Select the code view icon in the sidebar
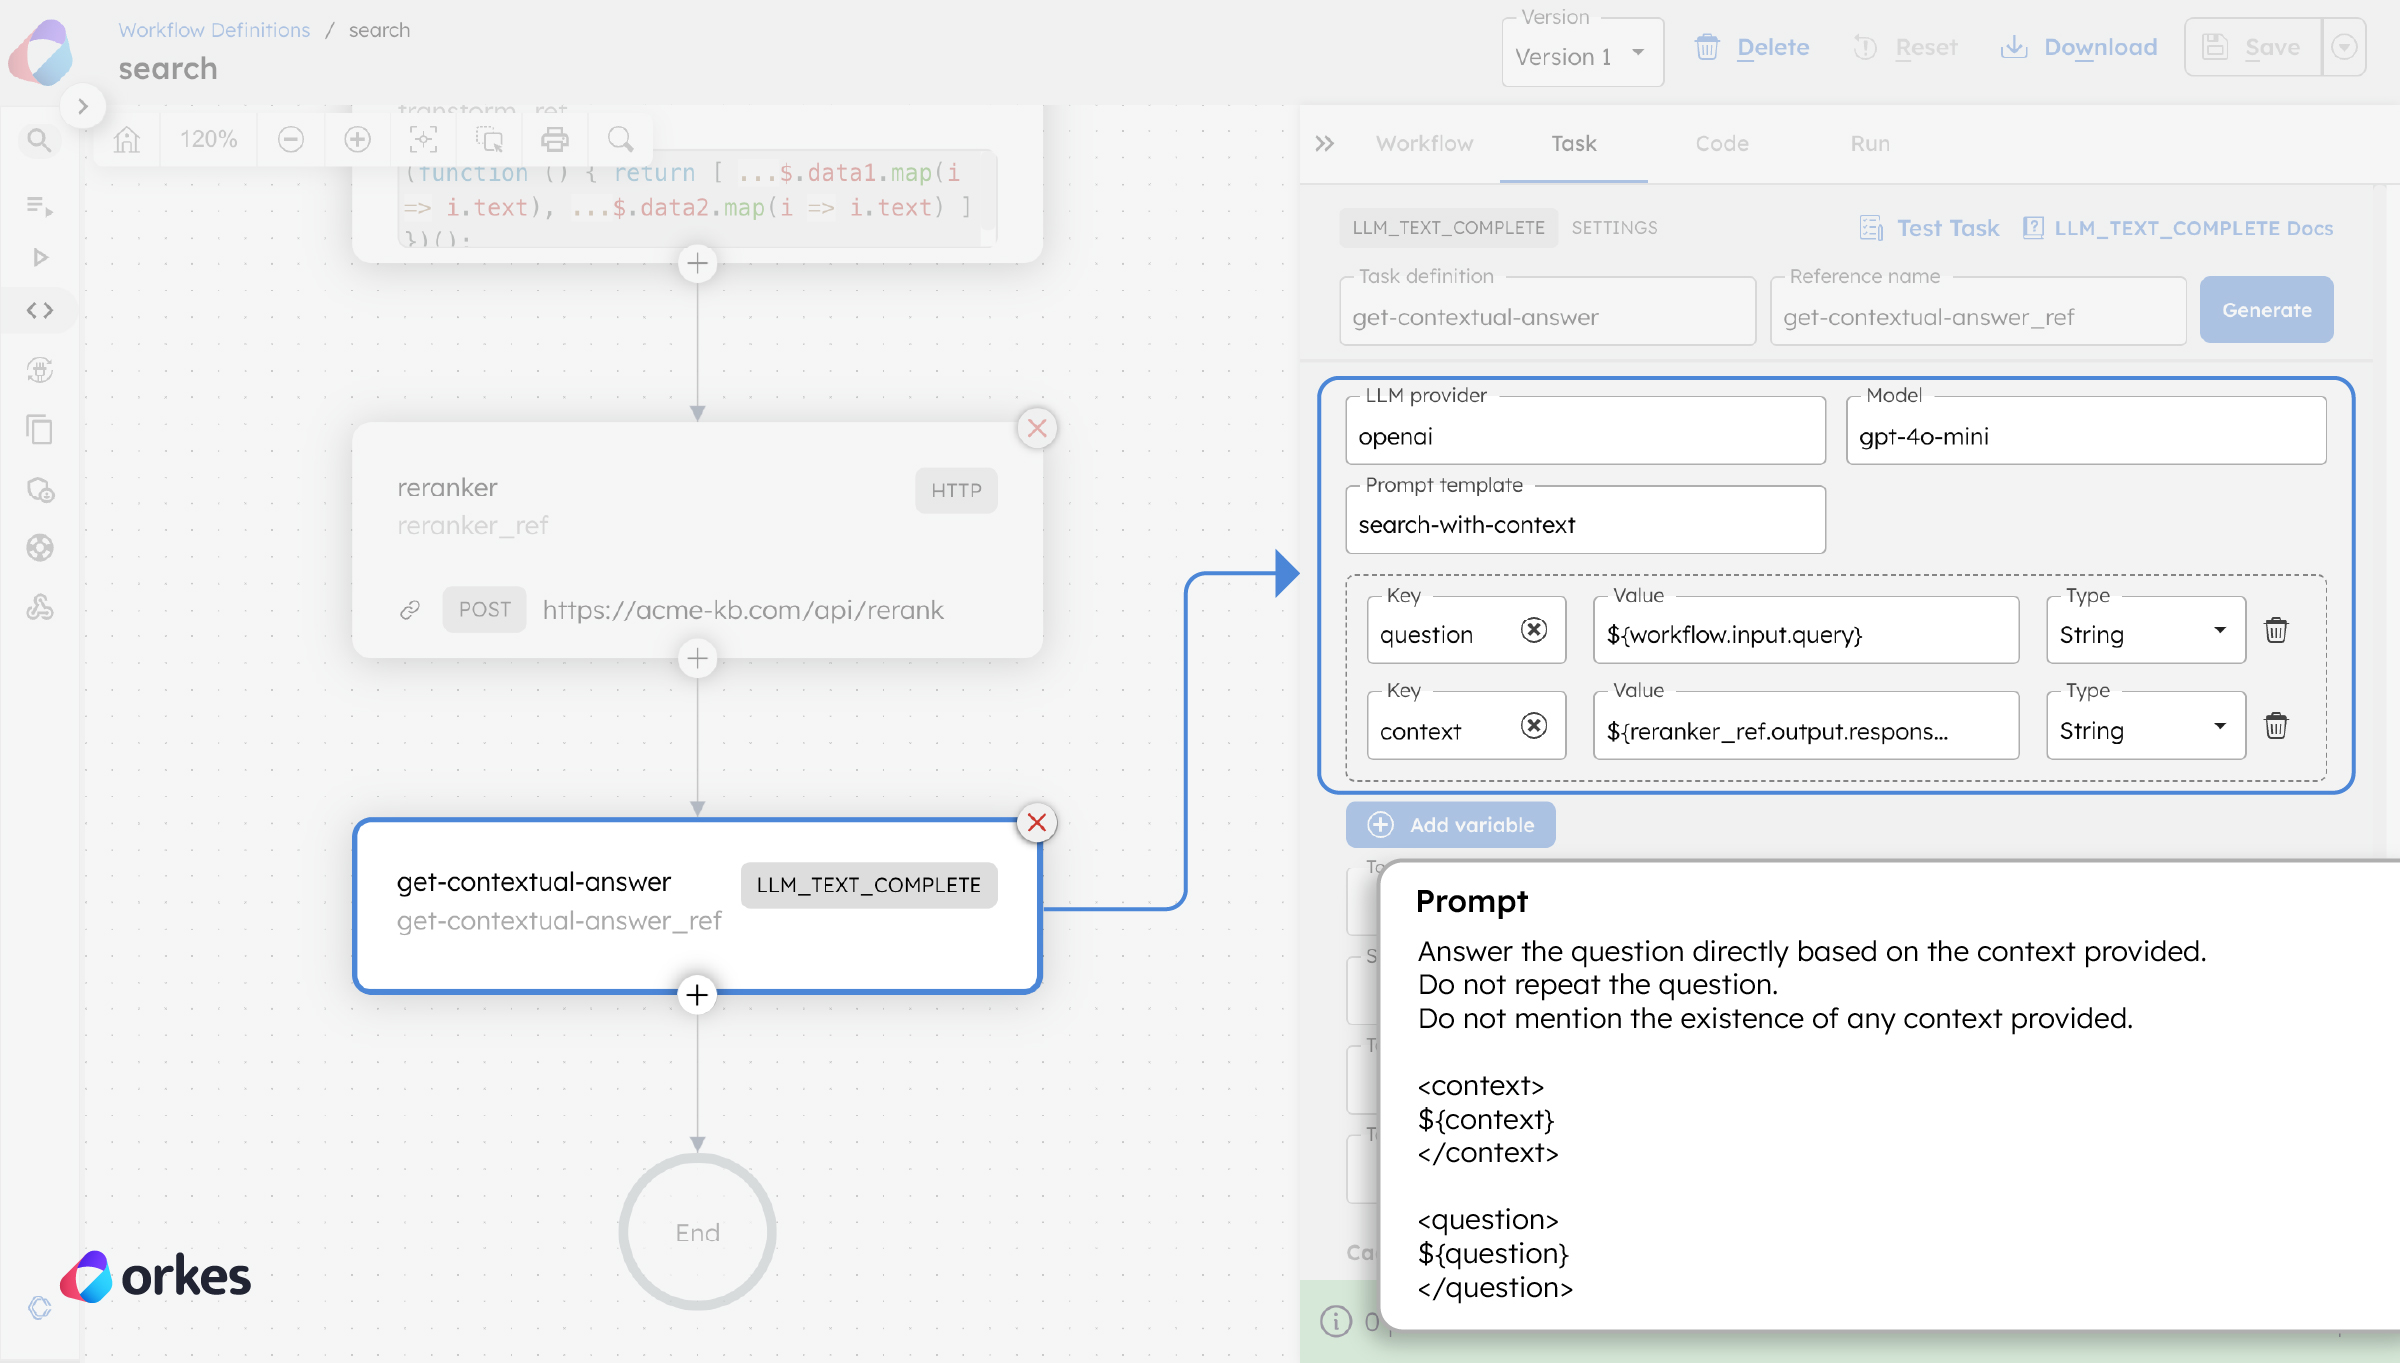The width and height of the screenshot is (2400, 1363). point(38,310)
